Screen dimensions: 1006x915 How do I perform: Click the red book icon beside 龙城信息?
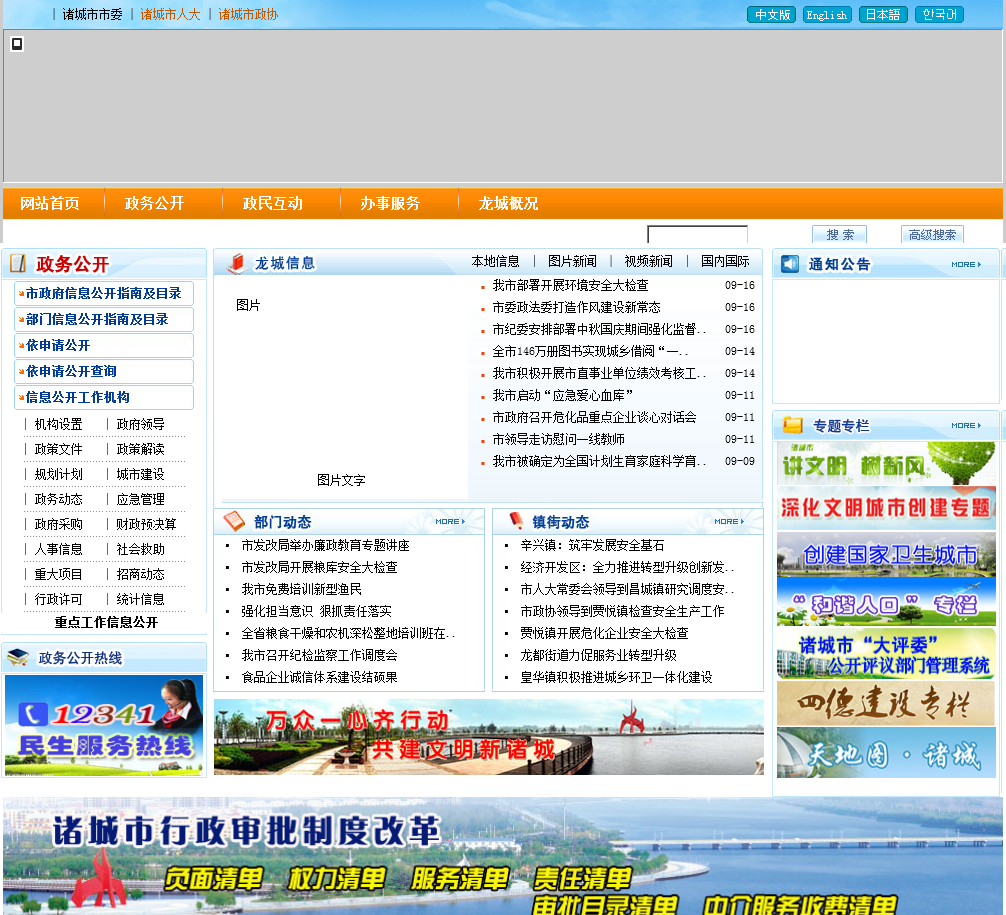click(236, 263)
